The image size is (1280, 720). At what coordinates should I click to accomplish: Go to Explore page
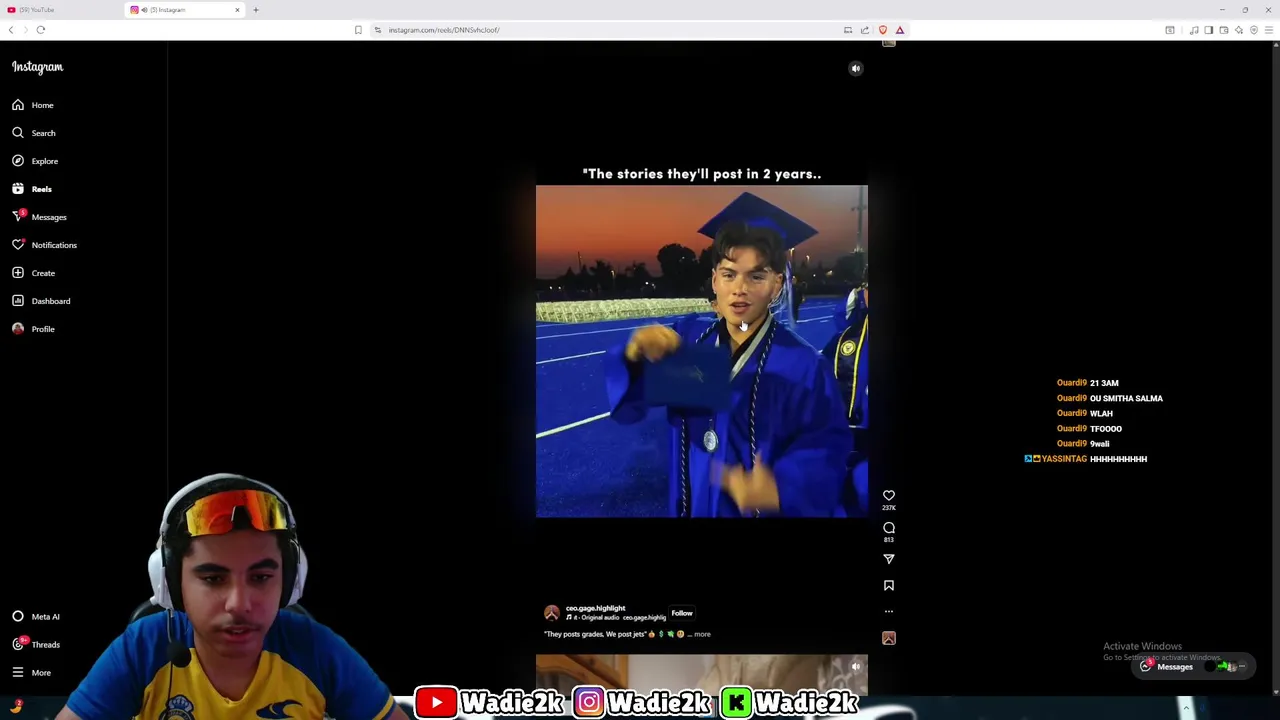pos(35,161)
